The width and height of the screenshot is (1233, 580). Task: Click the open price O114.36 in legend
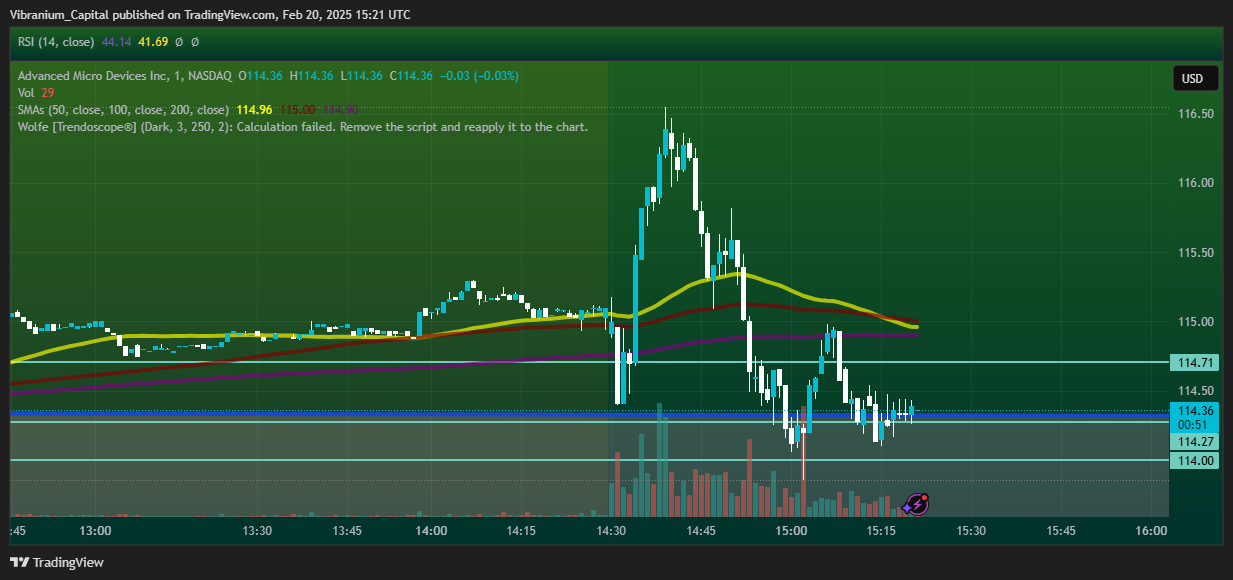[x=260, y=76]
